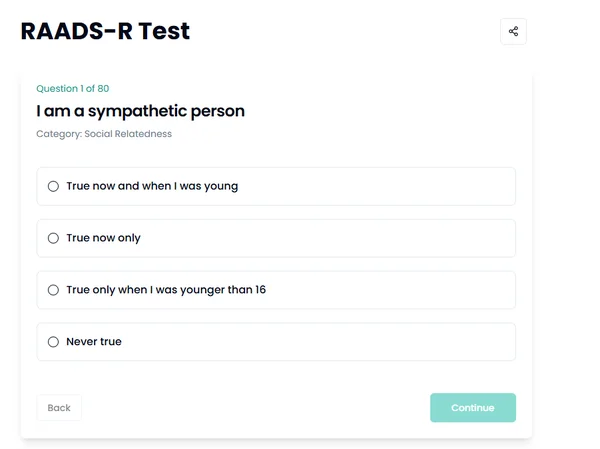This screenshot has width=600, height=449.
Task: Click the Continue button
Action: 473,408
